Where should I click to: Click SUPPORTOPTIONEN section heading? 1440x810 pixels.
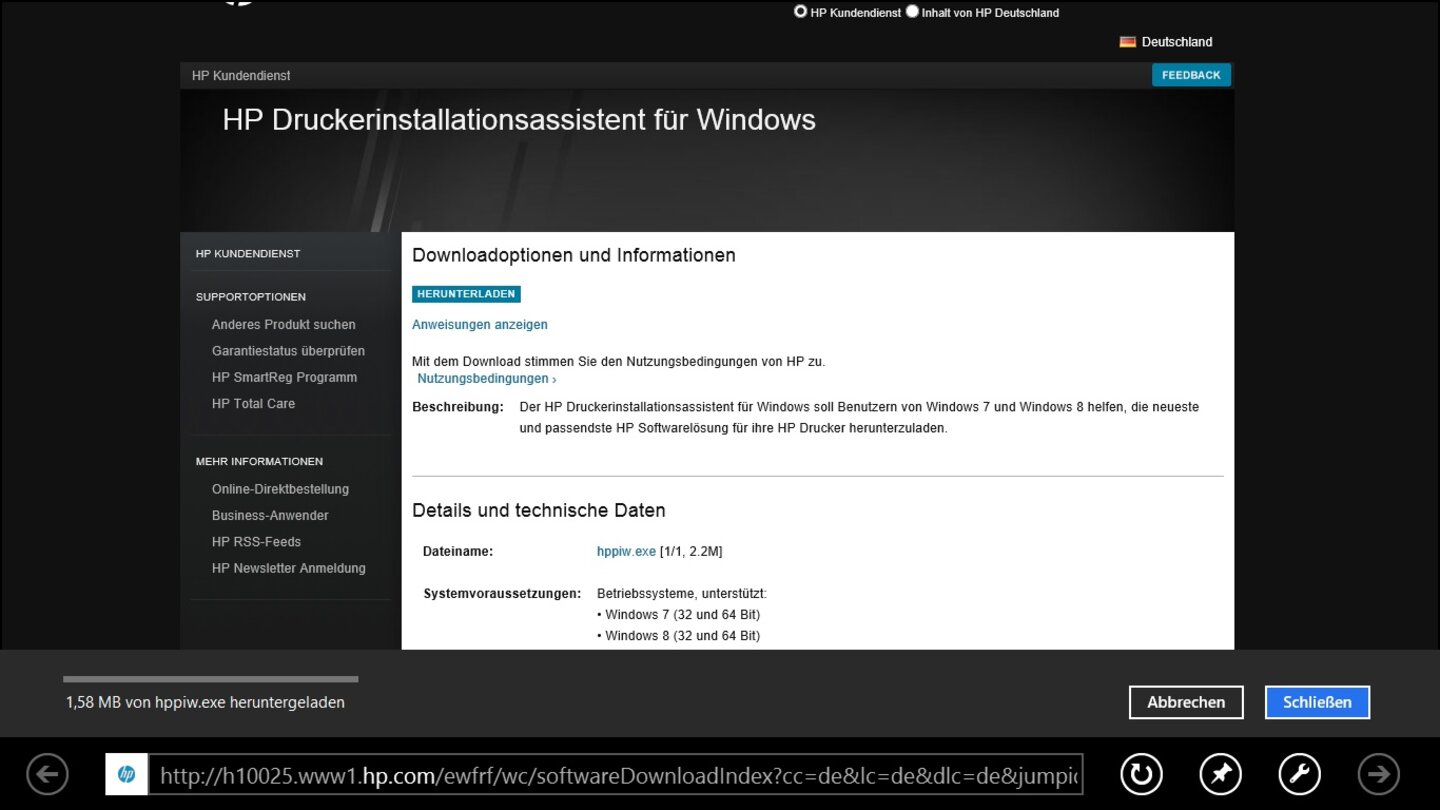pos(251,297)
